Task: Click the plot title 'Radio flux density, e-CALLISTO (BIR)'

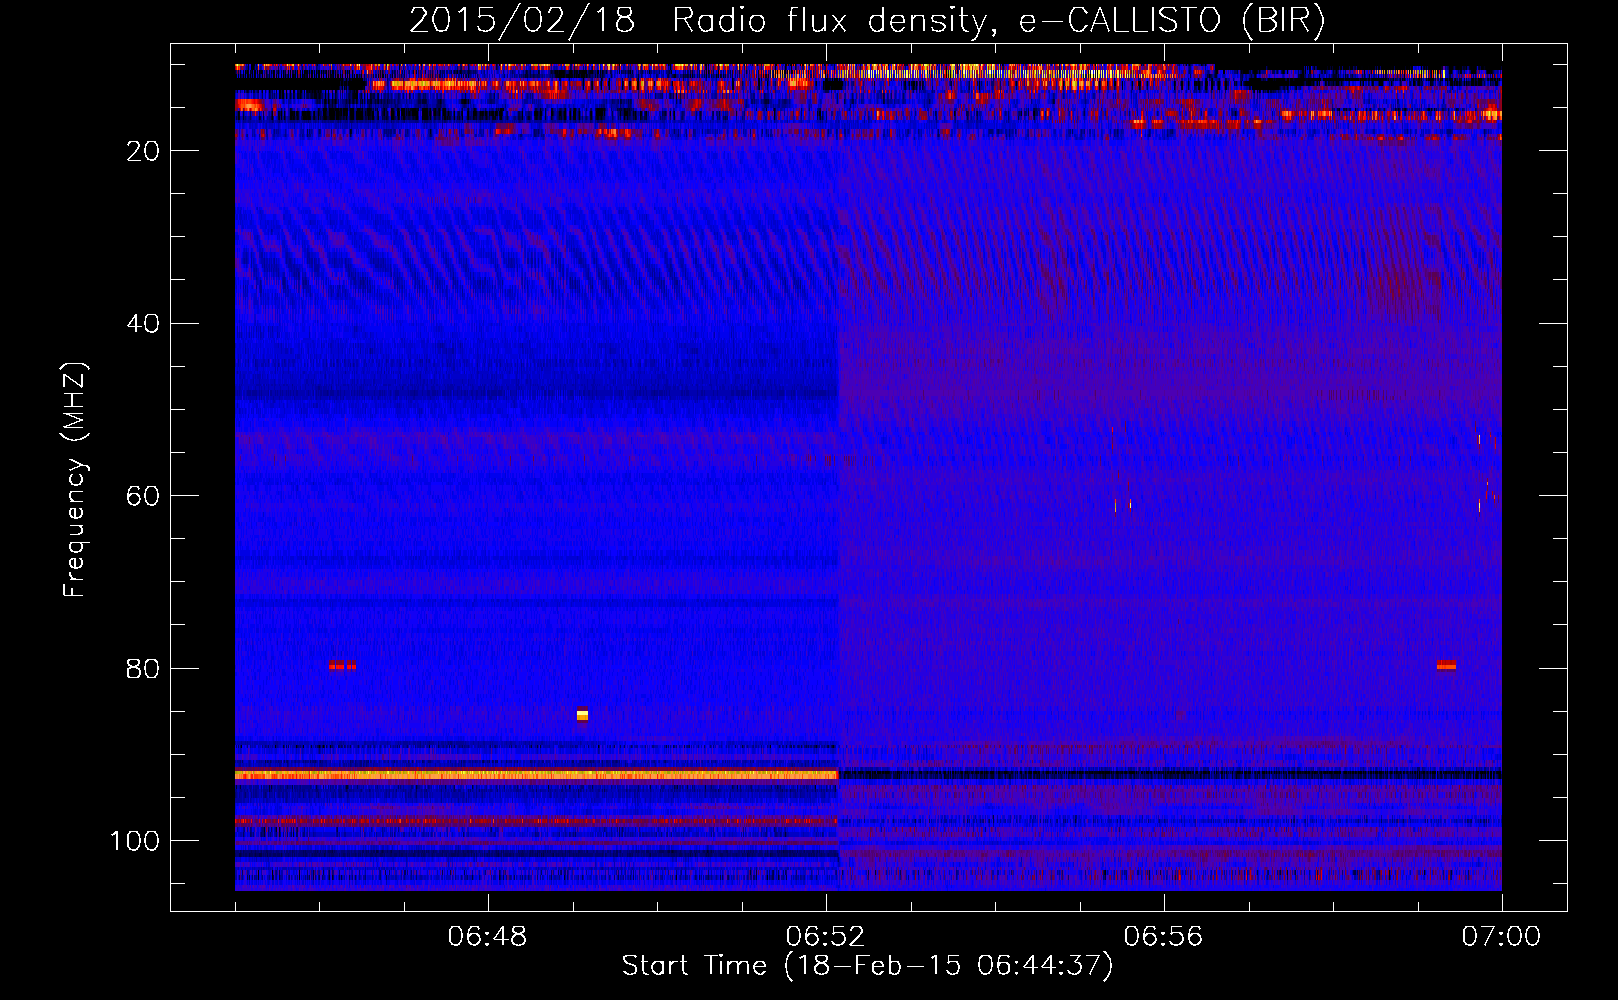Action: pyautogui.click(x=998, y=20)
